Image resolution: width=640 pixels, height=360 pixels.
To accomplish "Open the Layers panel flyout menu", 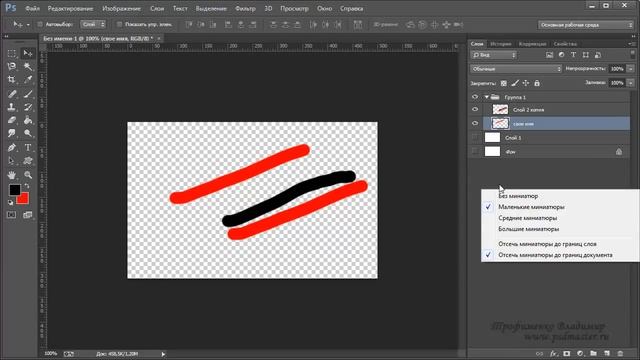I will (x=632, y=44).
